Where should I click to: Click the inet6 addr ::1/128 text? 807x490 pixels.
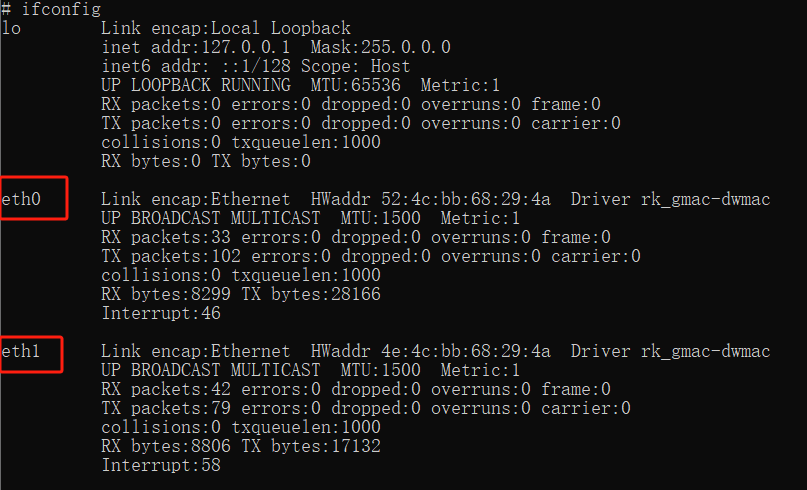(196, 66)
